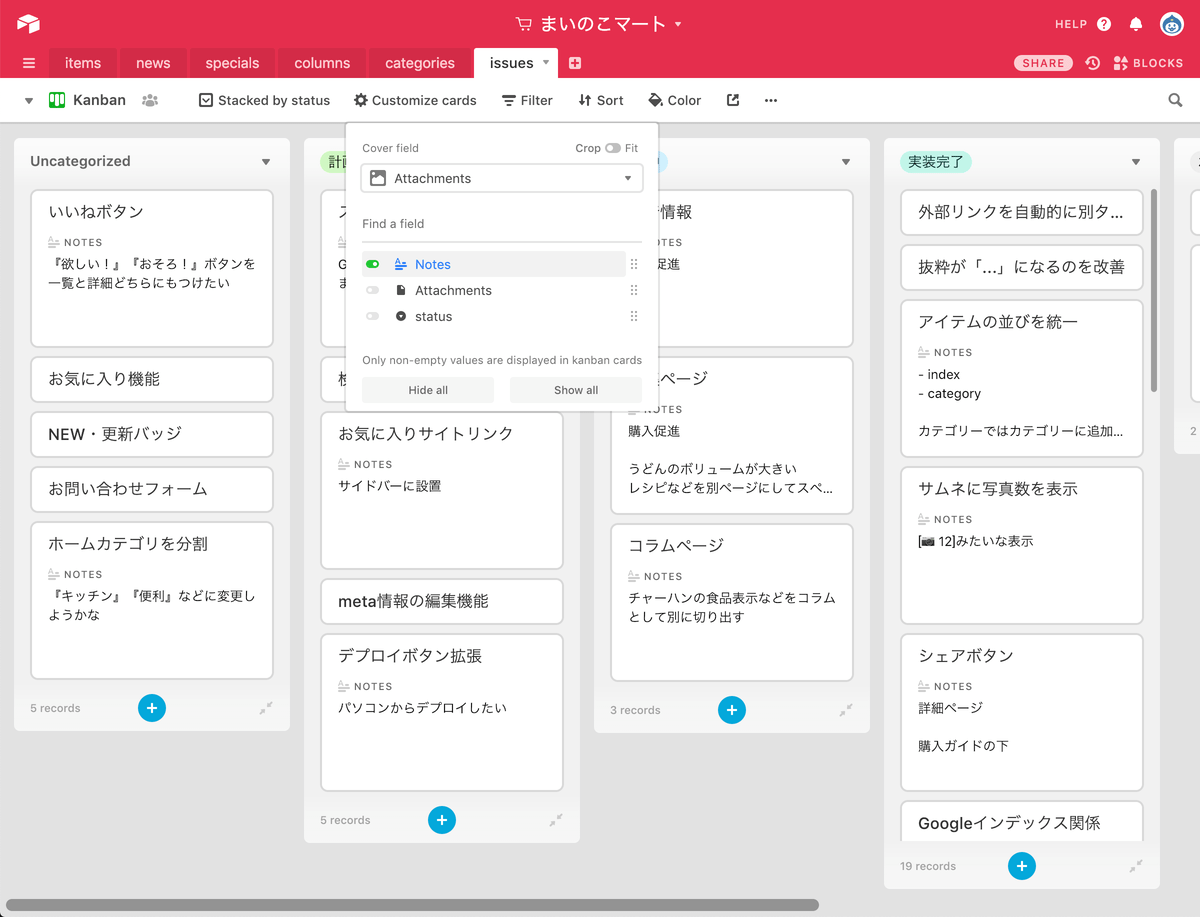
Task: Click the revision history clock icon
Action: pos(1092,62)
